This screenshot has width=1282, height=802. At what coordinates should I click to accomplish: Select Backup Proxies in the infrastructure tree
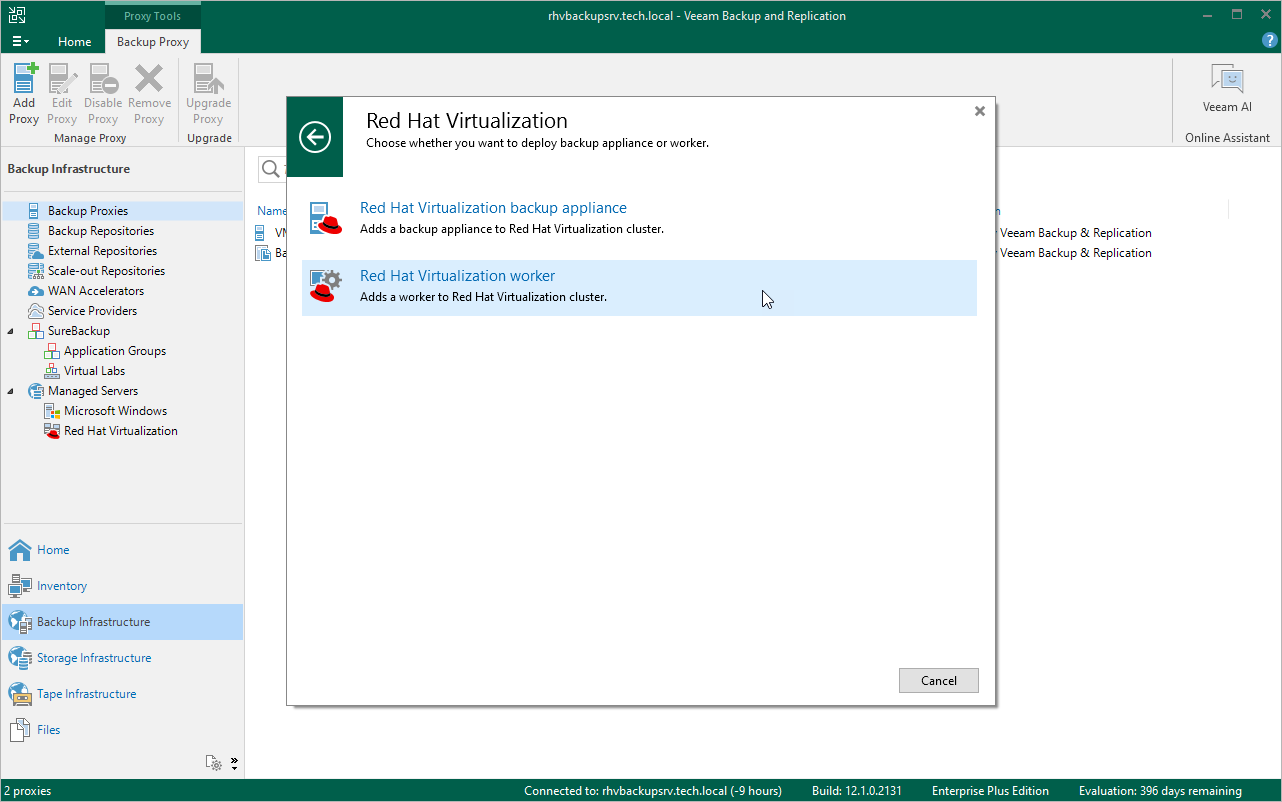(x=88, y=211)
